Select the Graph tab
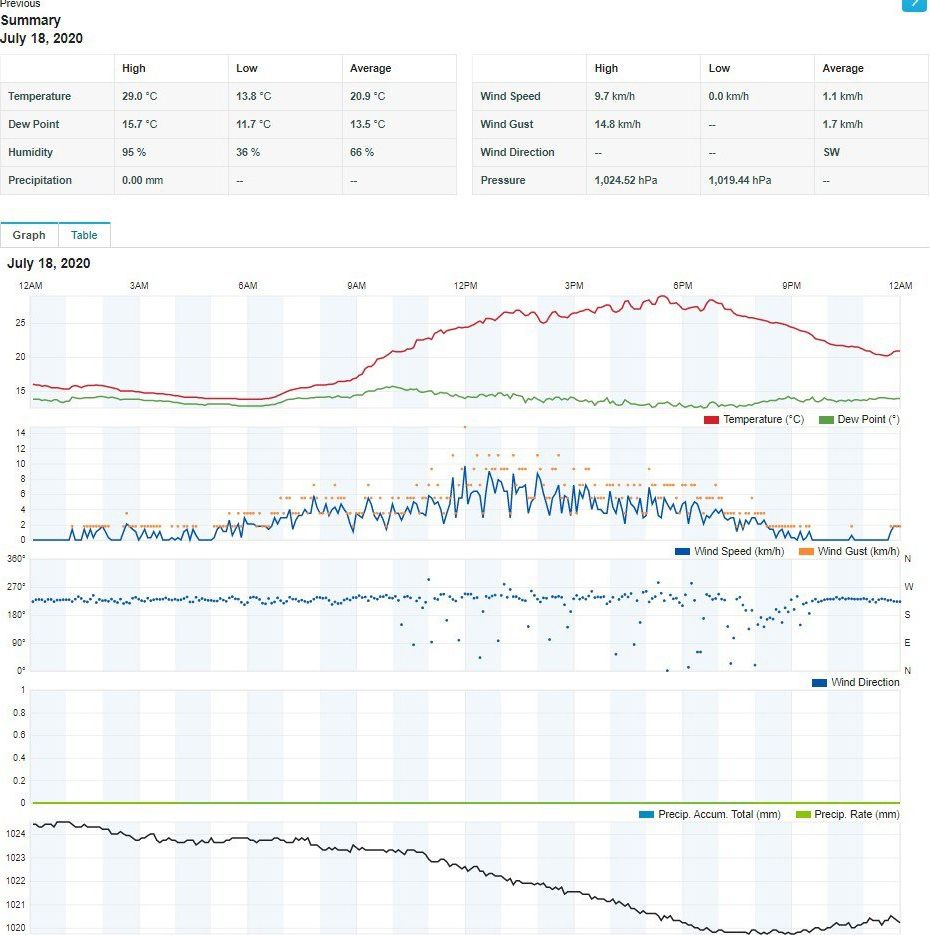This screenshot has width=930, height=935. 29,235
